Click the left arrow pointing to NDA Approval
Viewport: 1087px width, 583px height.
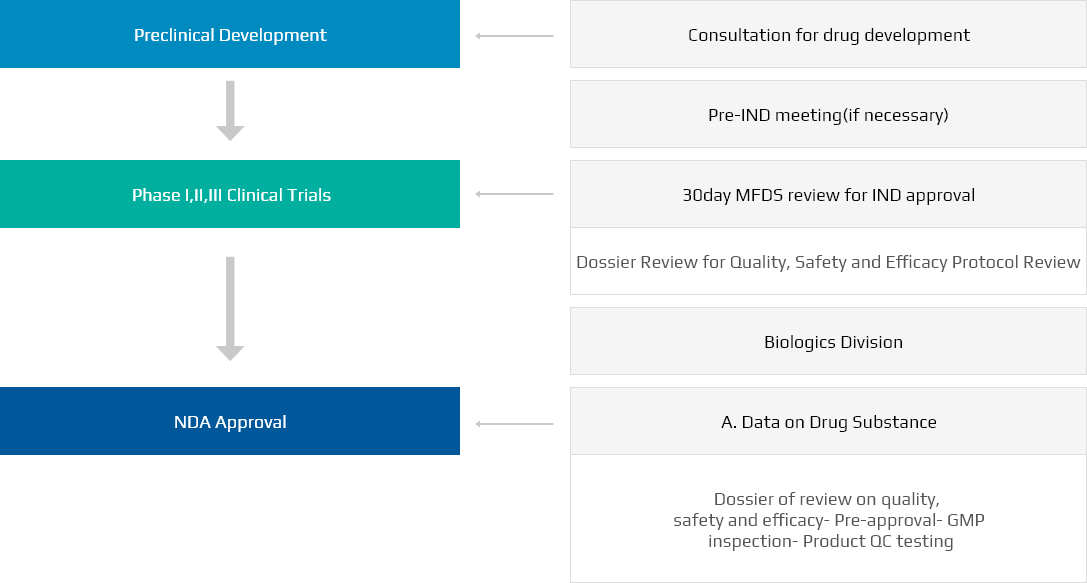click(x=514, y=424)
